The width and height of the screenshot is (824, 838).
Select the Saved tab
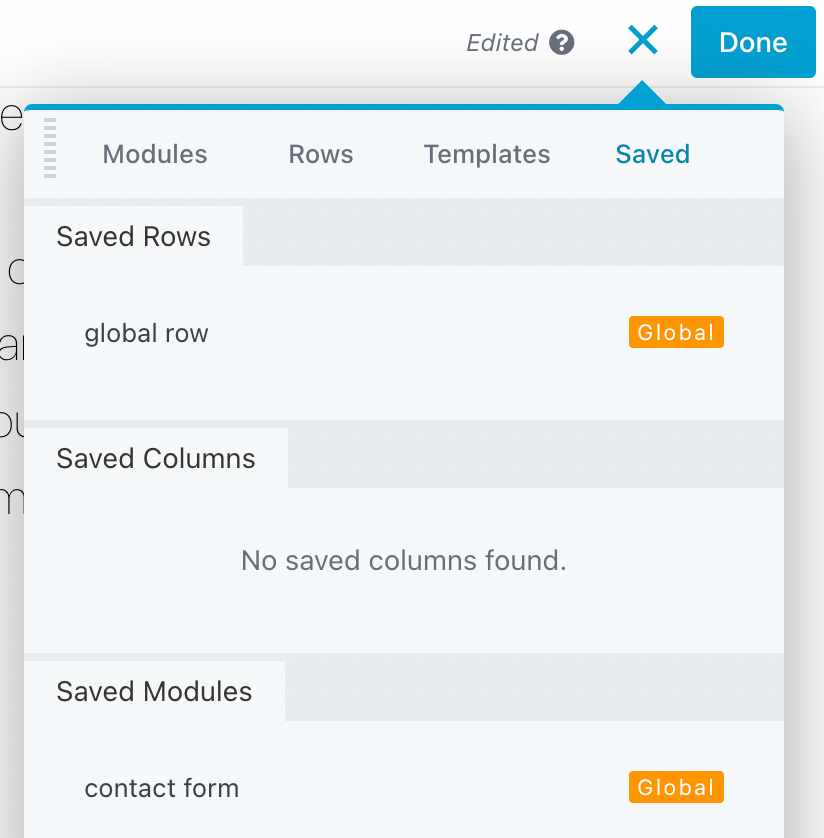[x=652, y=155]
